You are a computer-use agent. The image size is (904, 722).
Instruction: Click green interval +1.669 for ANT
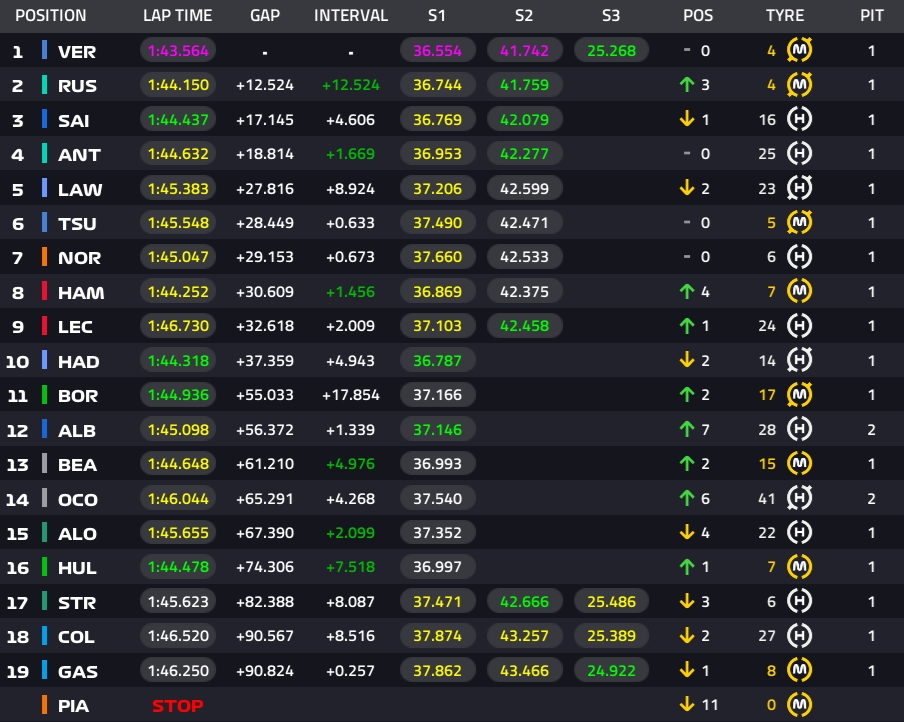coord(351,153)
